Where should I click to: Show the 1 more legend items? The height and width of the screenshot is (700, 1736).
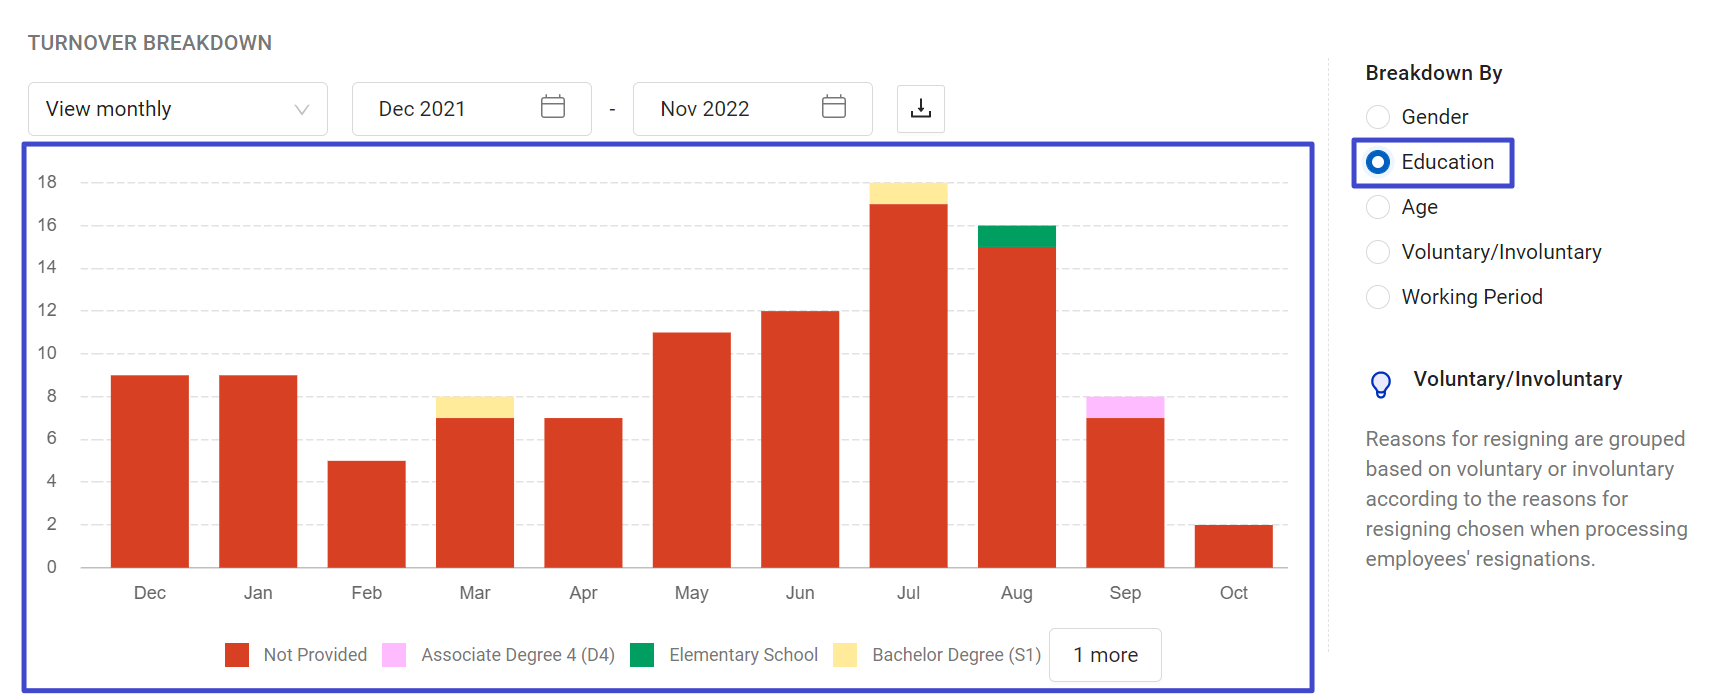click(x=1105, y=655)
